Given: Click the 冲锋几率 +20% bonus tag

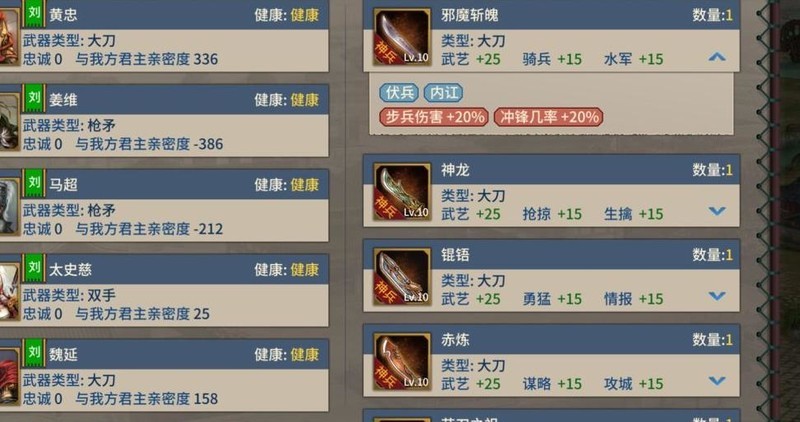Looking at the screenshot, I should 549,117.
